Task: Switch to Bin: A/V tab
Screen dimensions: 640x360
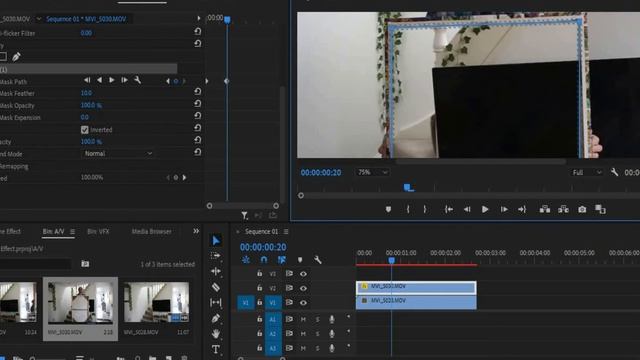Action: point(53,231)
